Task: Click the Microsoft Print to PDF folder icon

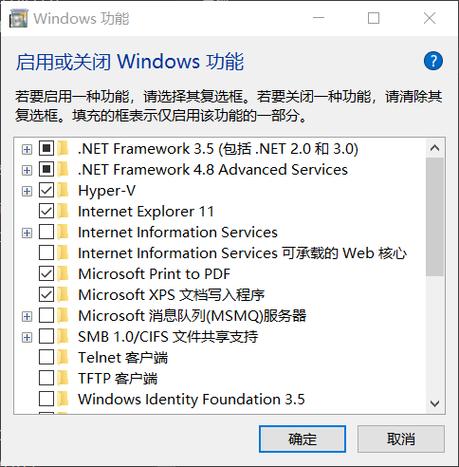Action: pos(63,274)
